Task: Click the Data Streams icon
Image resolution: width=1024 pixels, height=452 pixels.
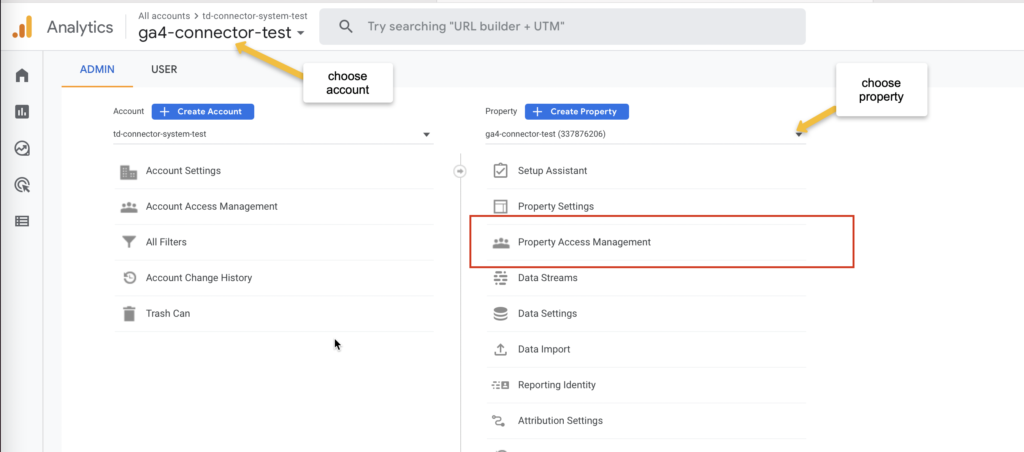Action: 500,278
